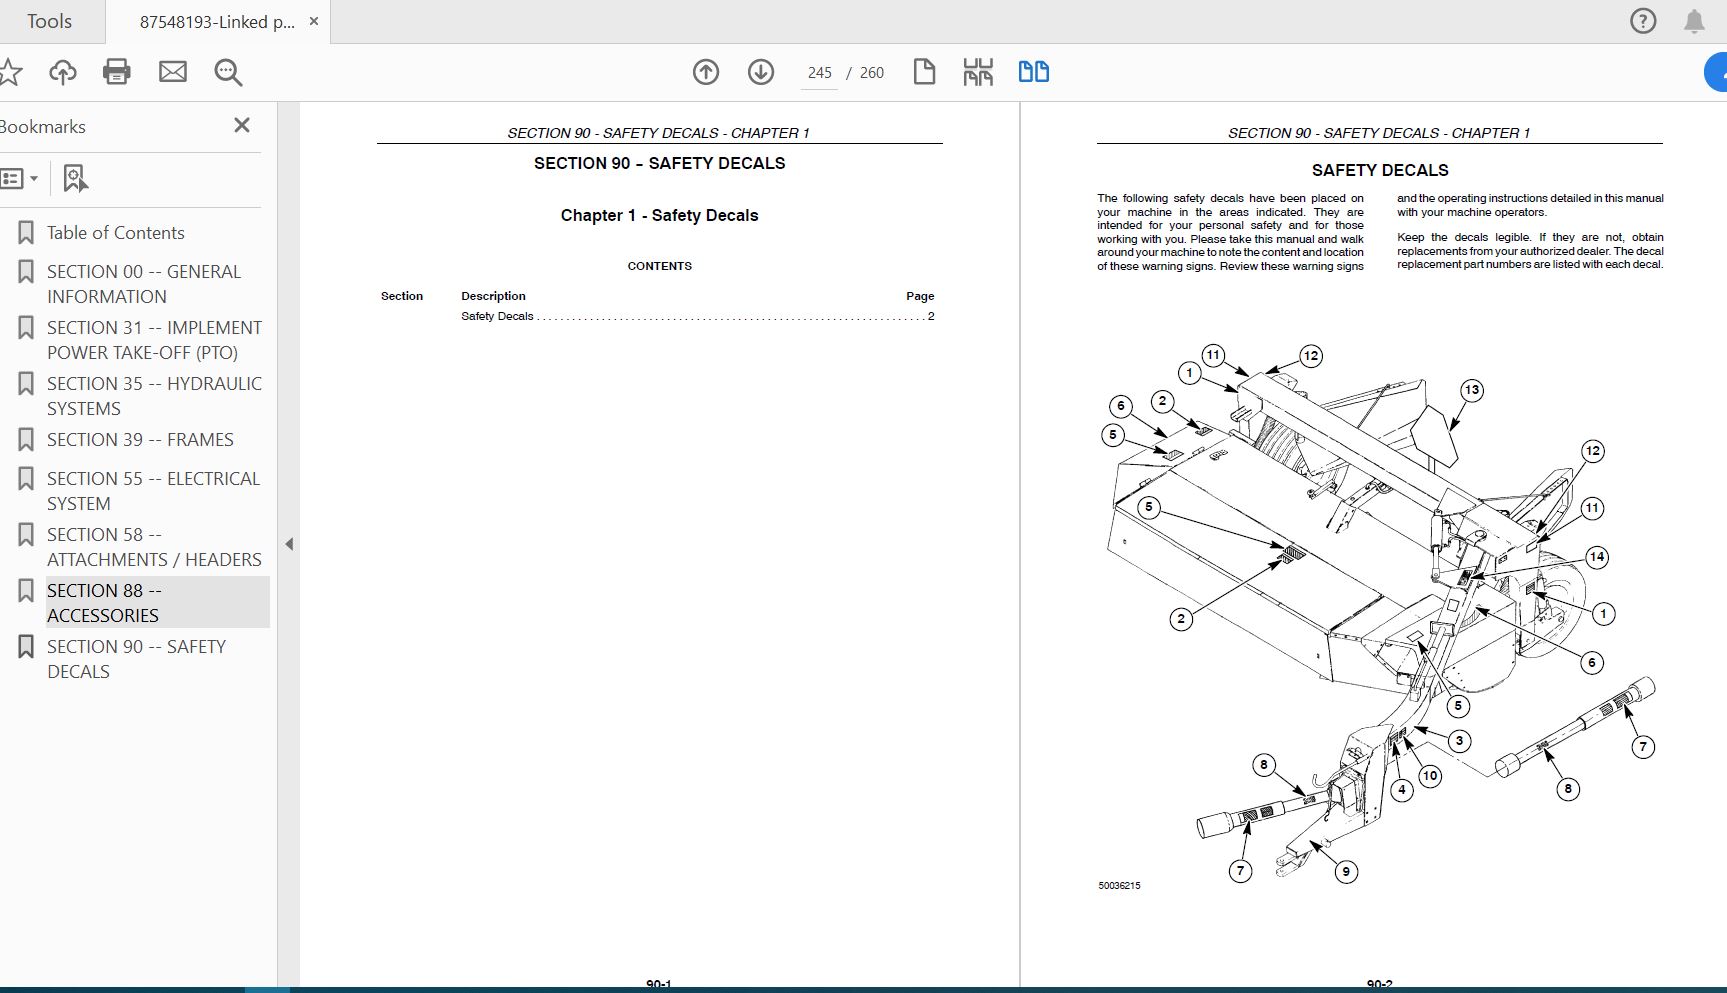Open the bookmark options dropdown menu
The height and width of the screenshot is (993, 1727).
tap(19, 179)
